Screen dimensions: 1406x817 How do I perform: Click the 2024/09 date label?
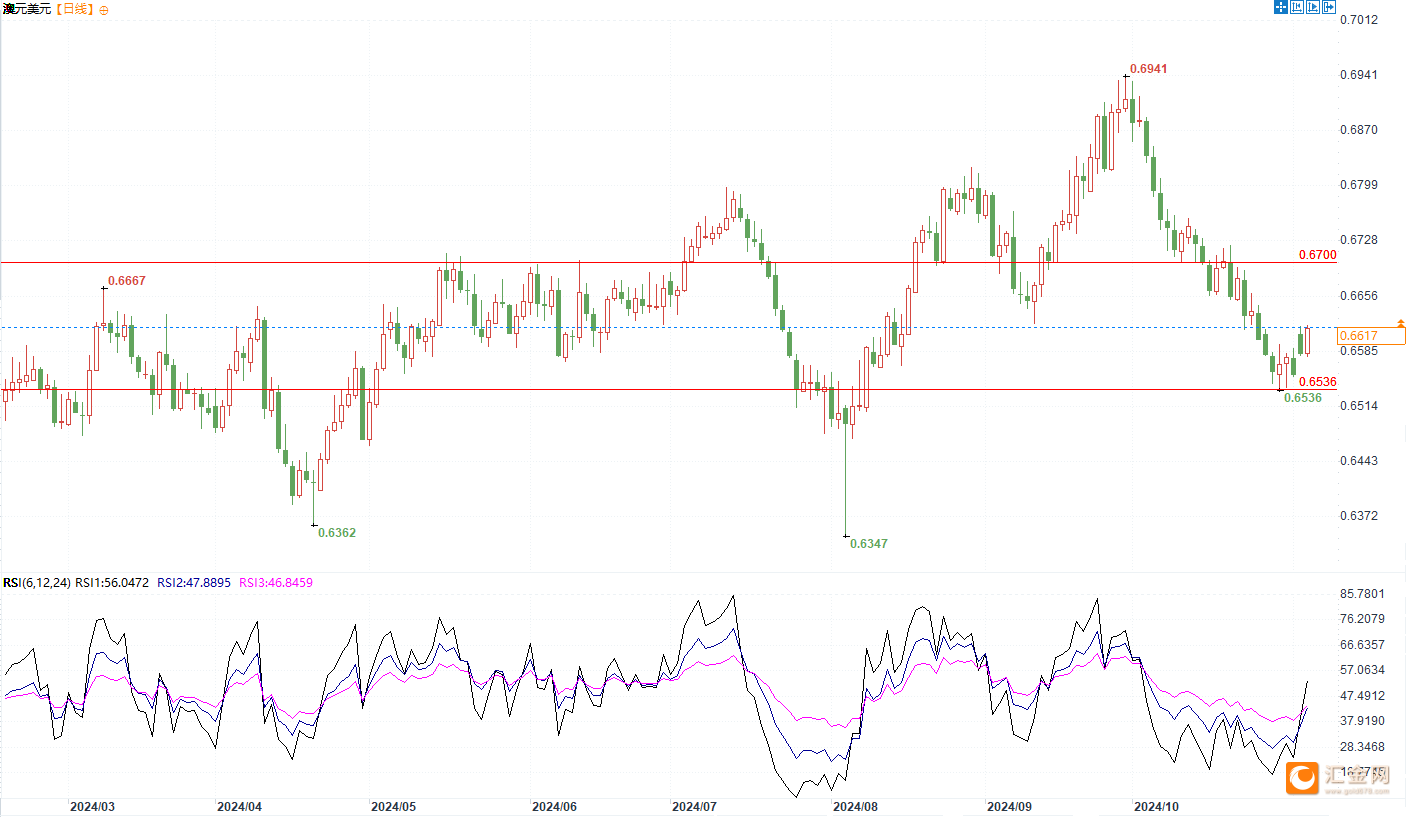(1010, 806)
